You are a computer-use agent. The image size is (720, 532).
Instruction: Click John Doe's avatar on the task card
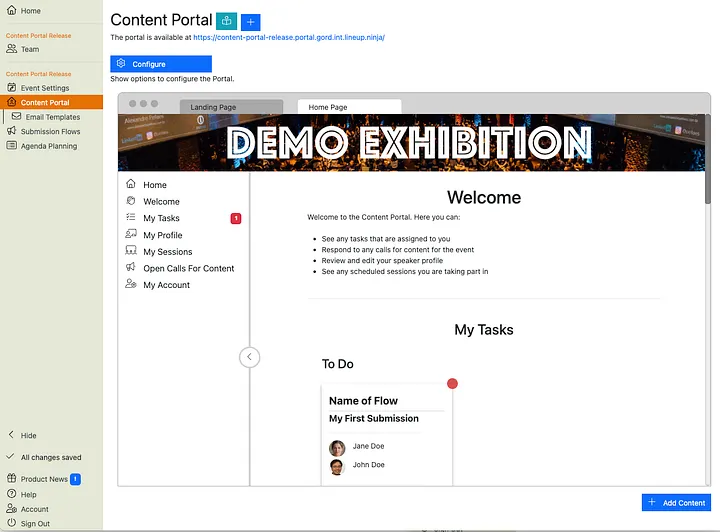[x=337, y=467]
